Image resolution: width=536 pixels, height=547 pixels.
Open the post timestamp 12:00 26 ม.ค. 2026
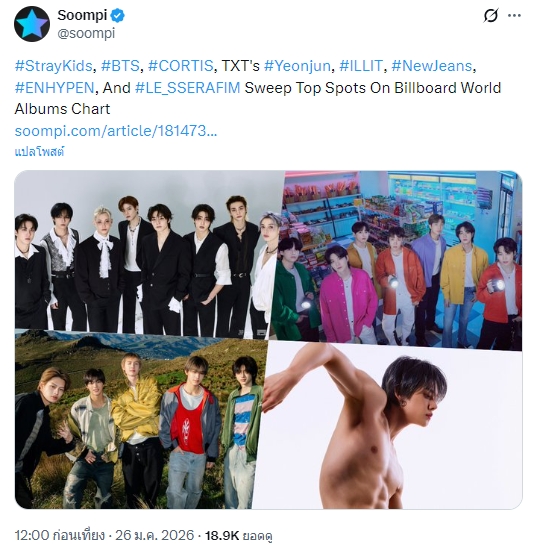104,535
